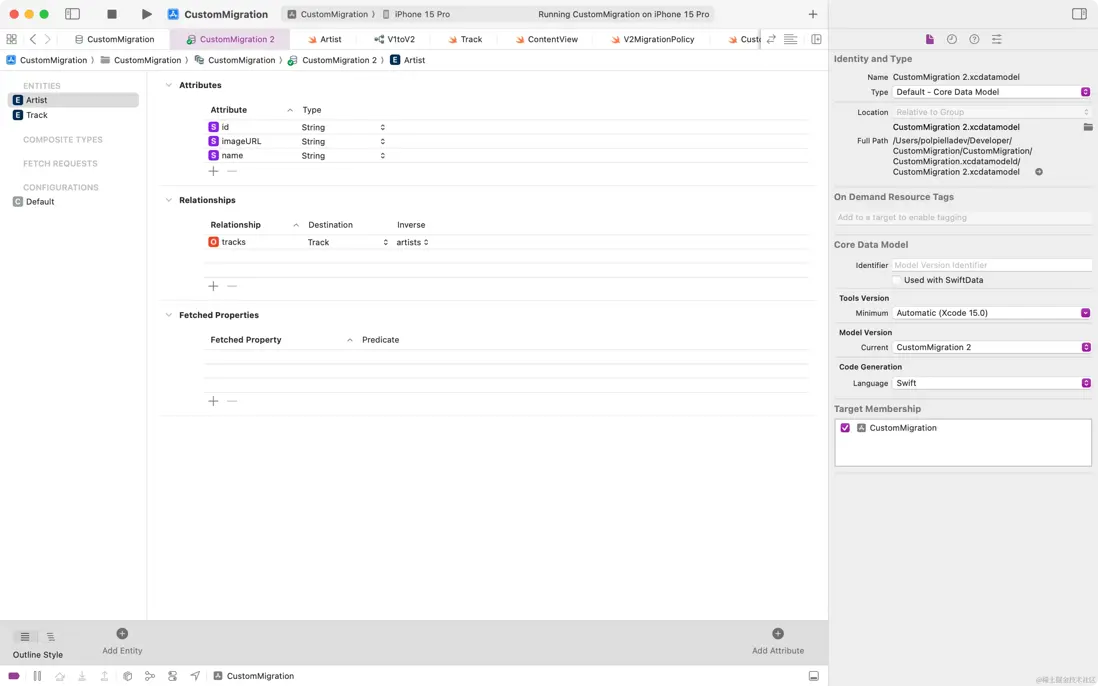Stop the running app with stop button
The width and height of the screenshot is (1098, 686).
[x=111, y=14]
